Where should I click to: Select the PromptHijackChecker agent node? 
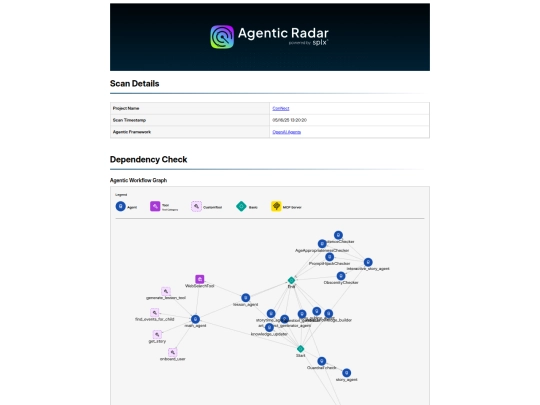coord(330,257)
